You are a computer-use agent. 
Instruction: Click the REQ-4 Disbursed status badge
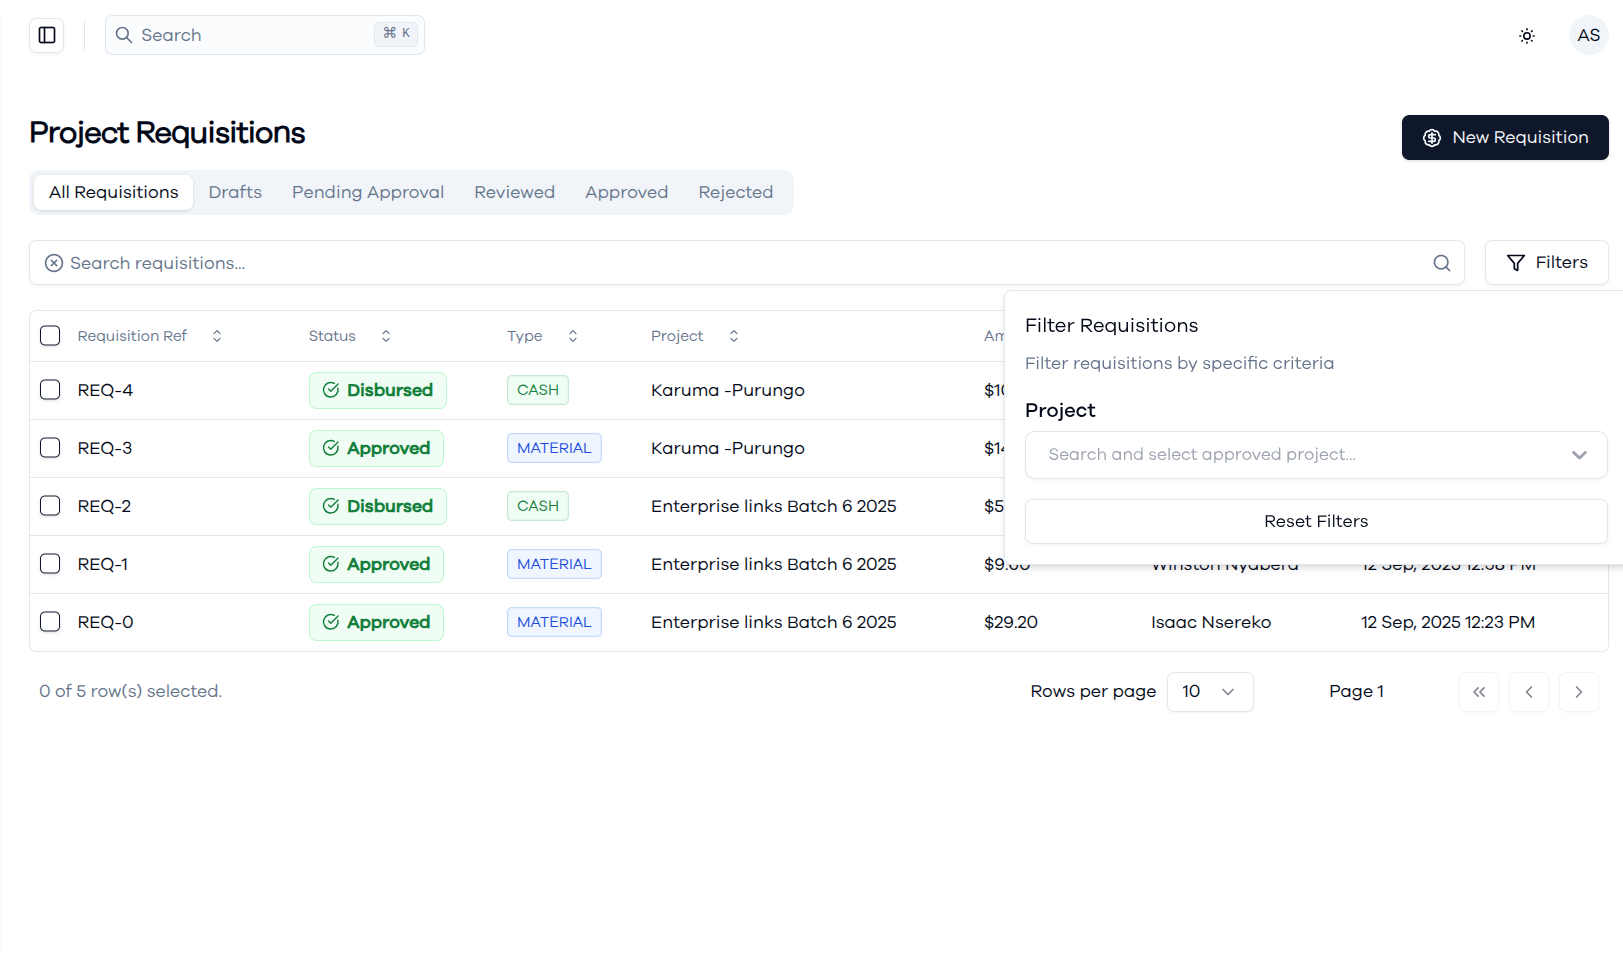click(378, 390)
